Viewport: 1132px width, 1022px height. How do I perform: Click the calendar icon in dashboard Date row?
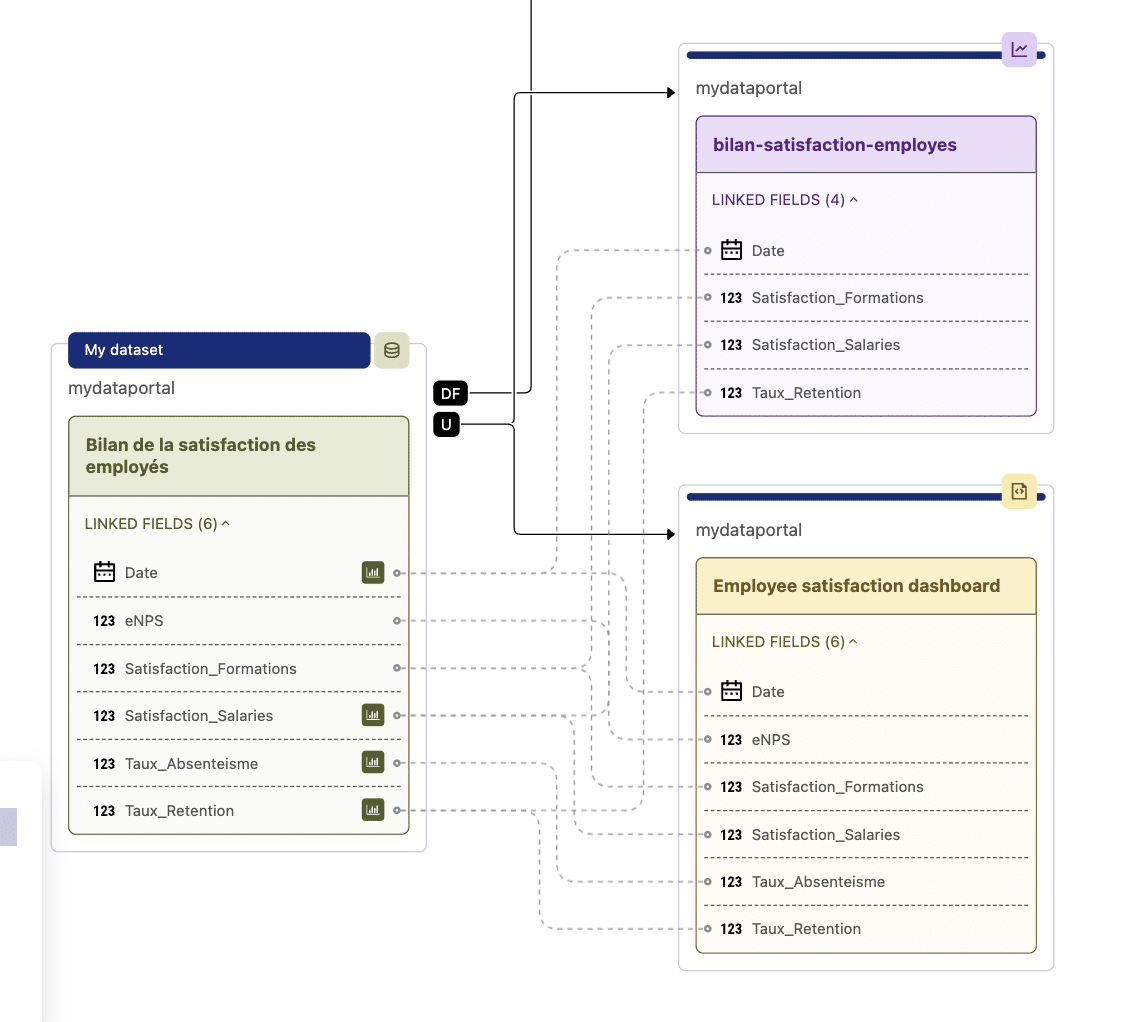(x=732, y=691)
